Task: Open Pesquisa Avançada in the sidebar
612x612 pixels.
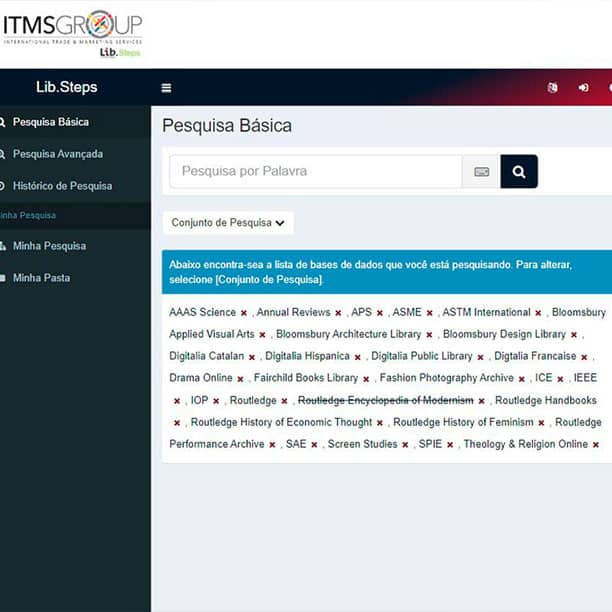Action: click(57, 154)
